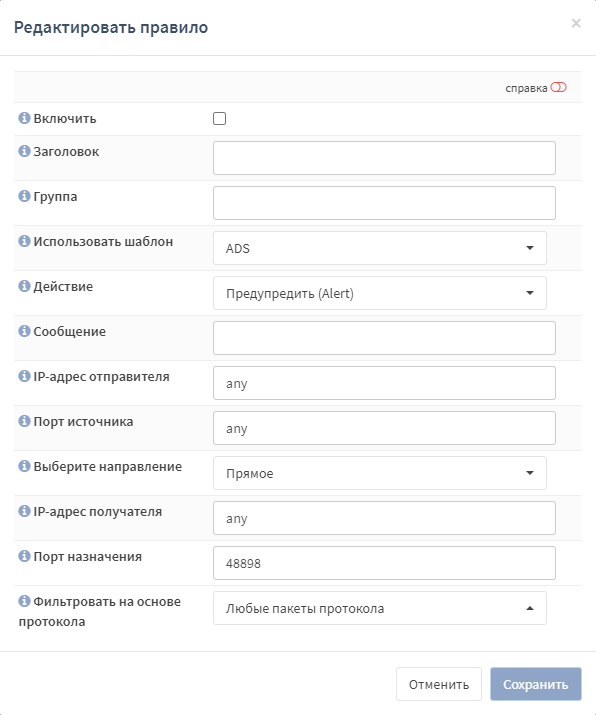The height and width of the screenshot is (715, 596).
Task: Open the Выберите направление Прямое dropdown
Action: click(x=379, y=473)
